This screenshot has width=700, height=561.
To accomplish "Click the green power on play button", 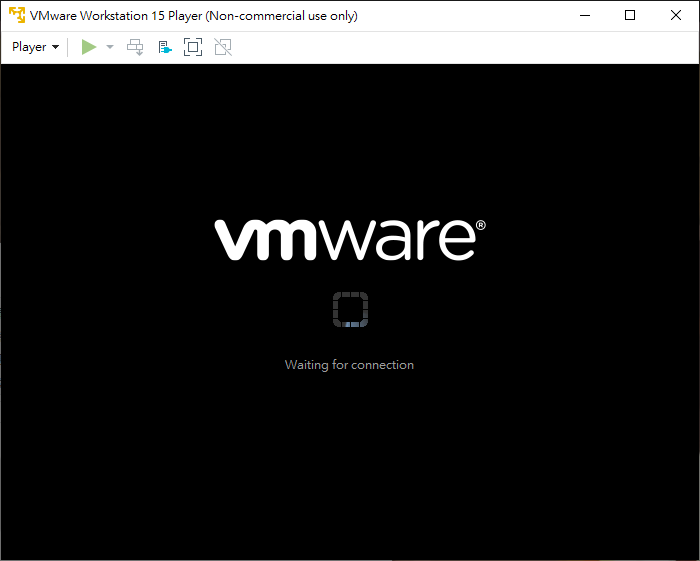I will click(89, 47).
